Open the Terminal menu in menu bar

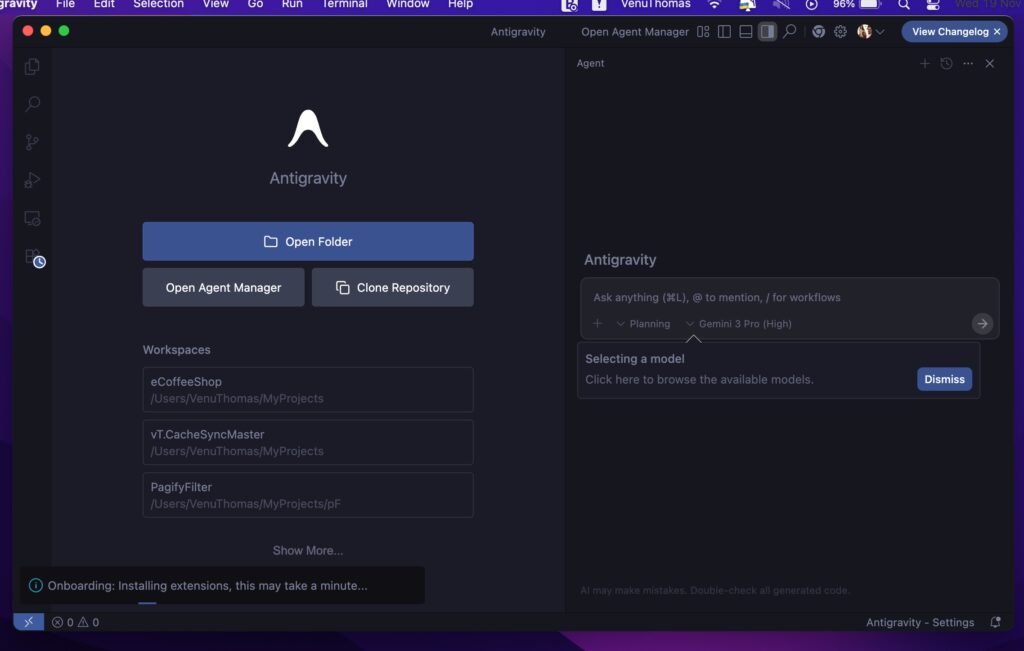click(x=342, y=4)
